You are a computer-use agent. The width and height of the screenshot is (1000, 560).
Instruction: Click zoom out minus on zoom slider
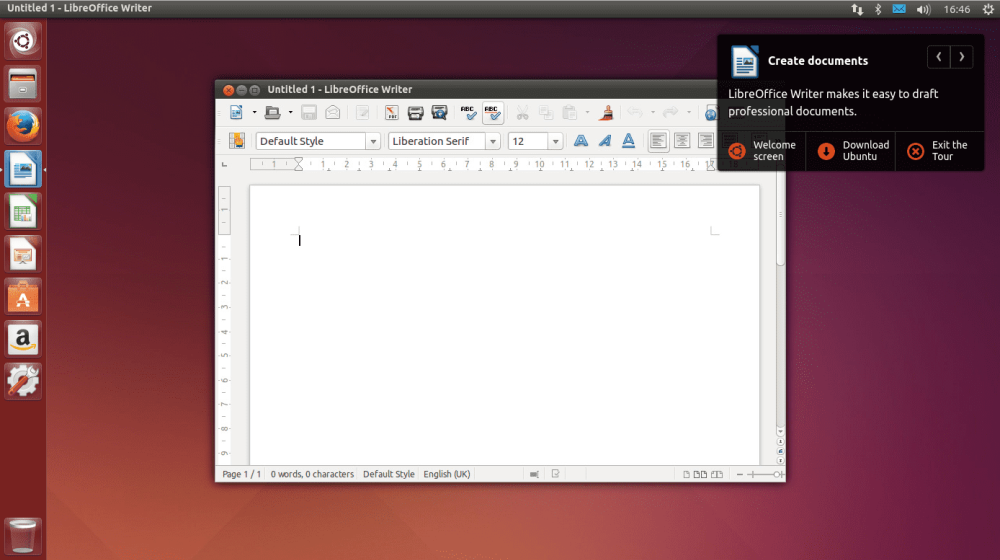tap(740, 474)
